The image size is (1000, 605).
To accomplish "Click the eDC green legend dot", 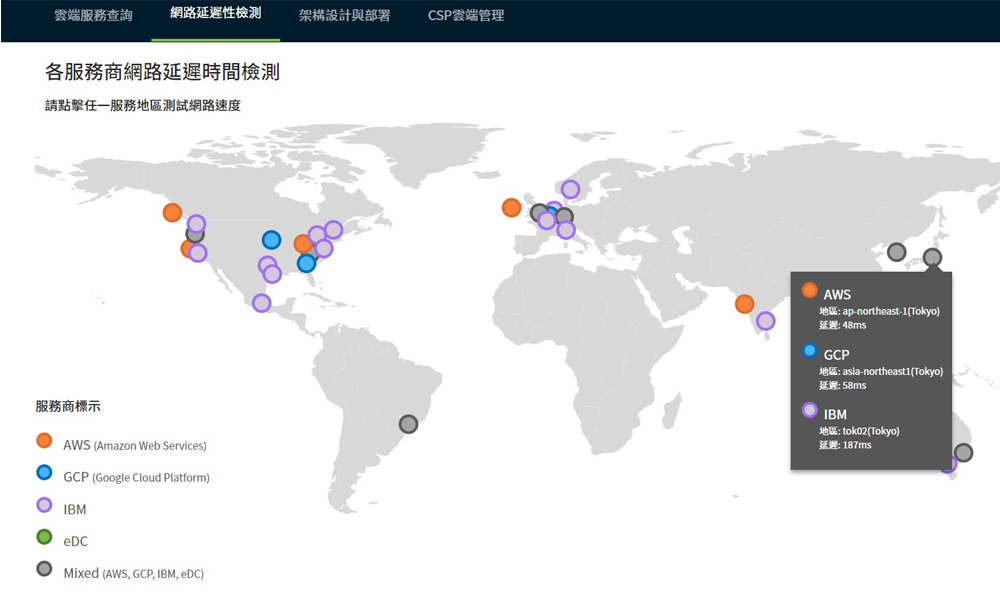I will pos(44,537).
